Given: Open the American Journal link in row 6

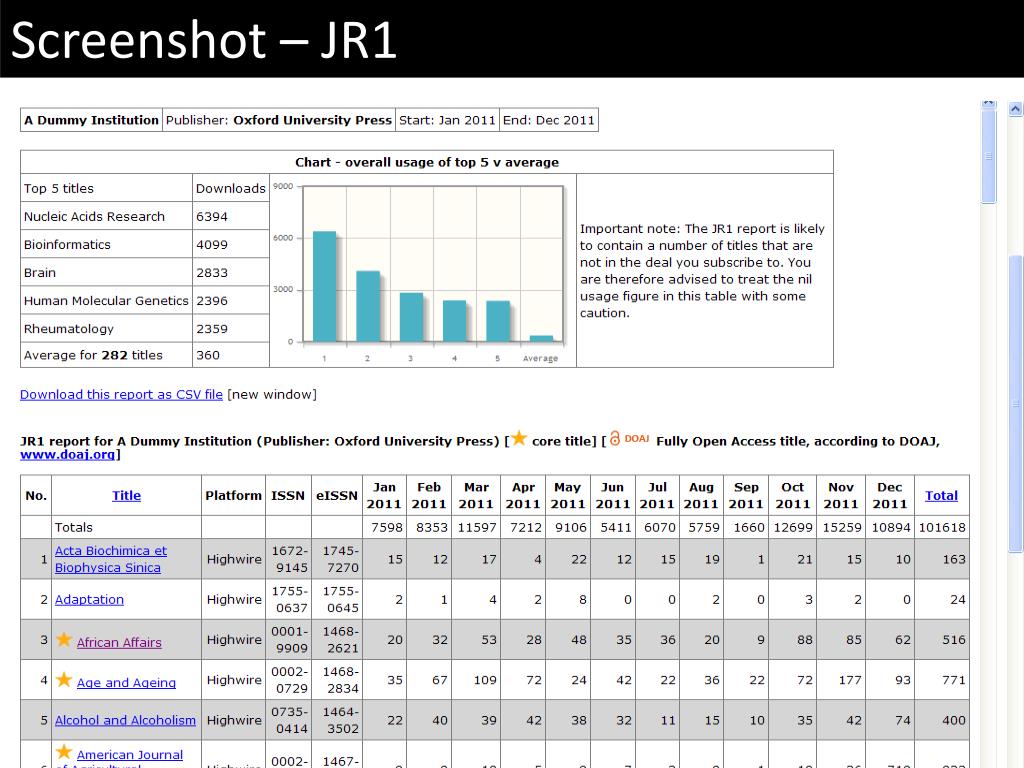Looking at the screenshot, I should (x=129, y=755).
